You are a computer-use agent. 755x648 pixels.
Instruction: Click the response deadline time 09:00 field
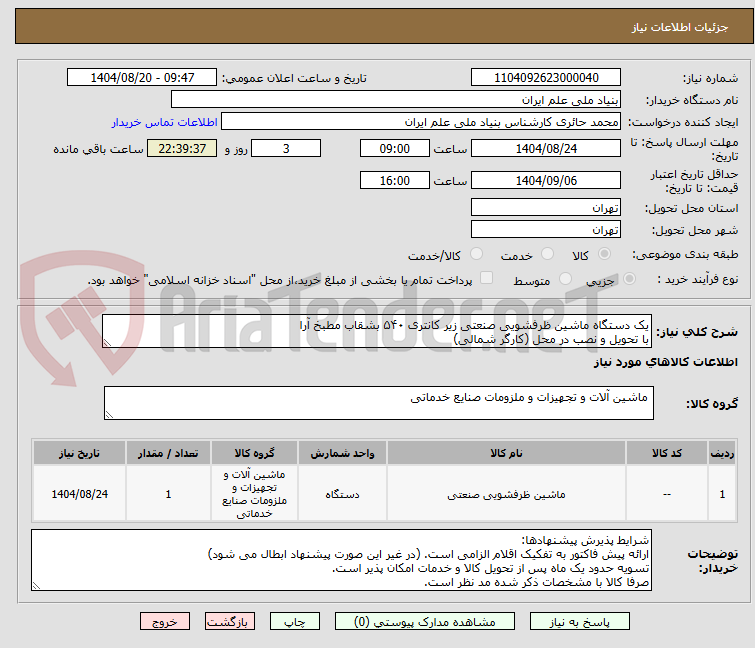[x=394, y=148]
